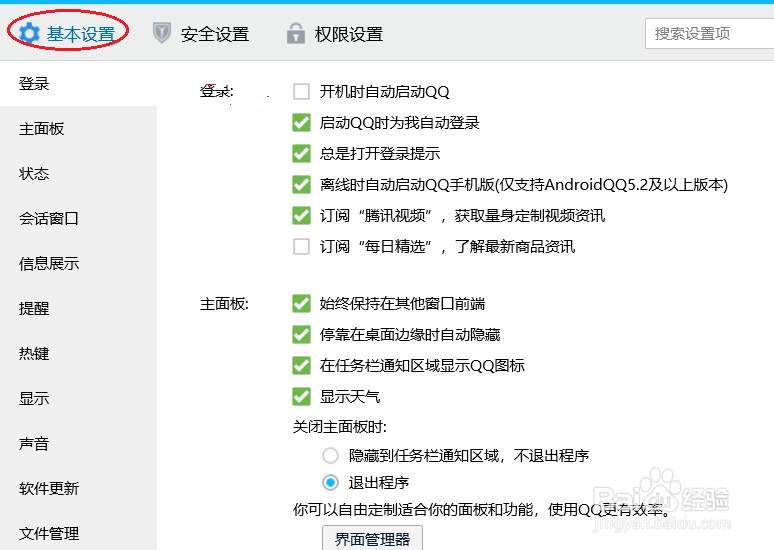Uncheck 离线时自动启动QQ手机版 option
The image size is (774, 550).
coord(301,185)
